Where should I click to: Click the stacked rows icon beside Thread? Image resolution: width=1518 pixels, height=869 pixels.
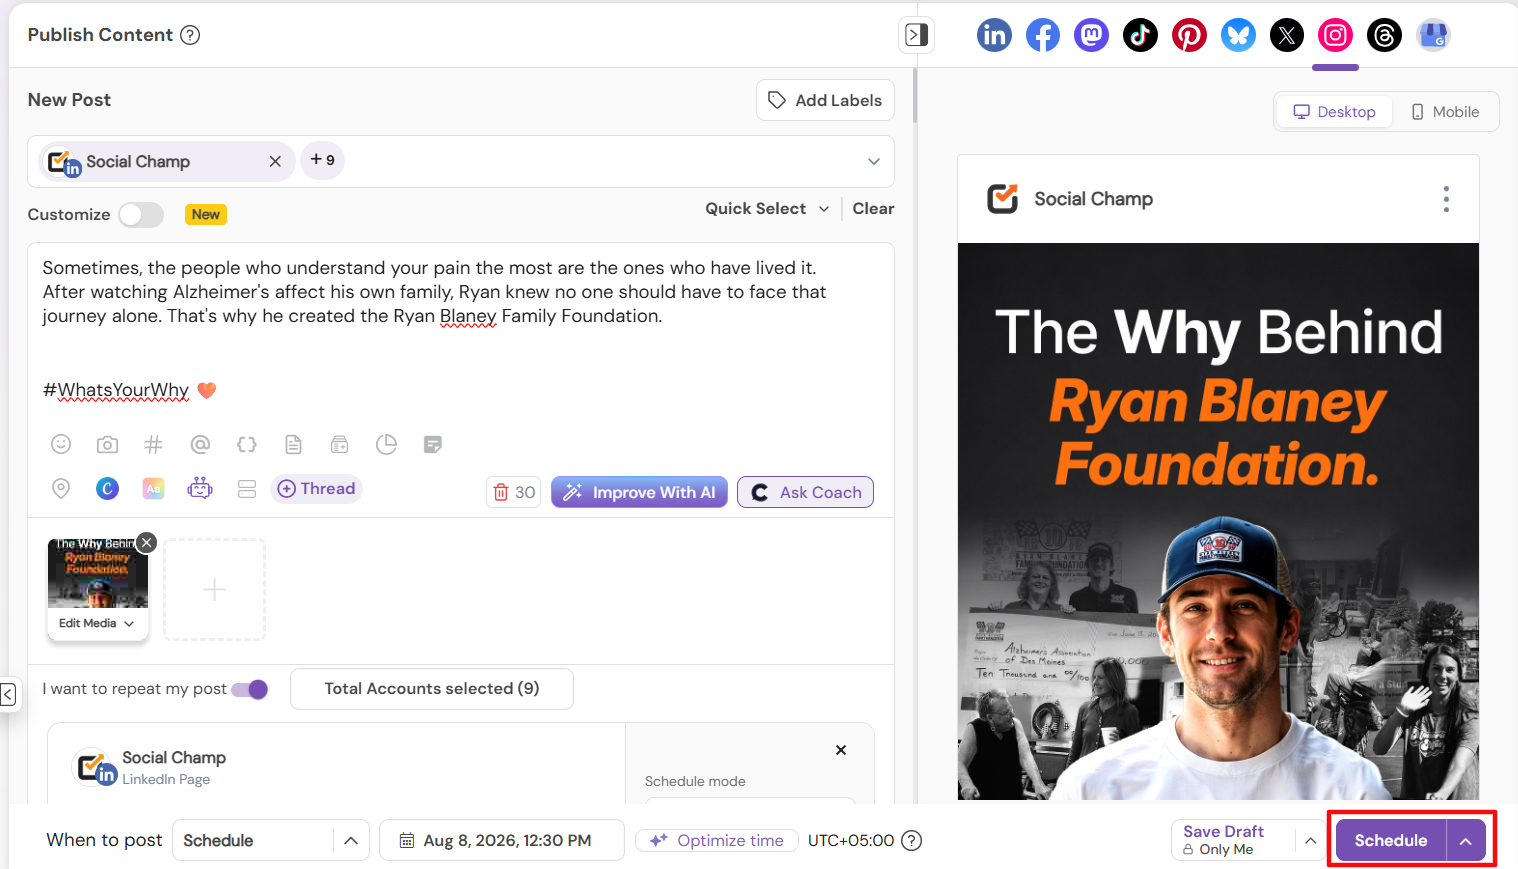tap(247, 488)
